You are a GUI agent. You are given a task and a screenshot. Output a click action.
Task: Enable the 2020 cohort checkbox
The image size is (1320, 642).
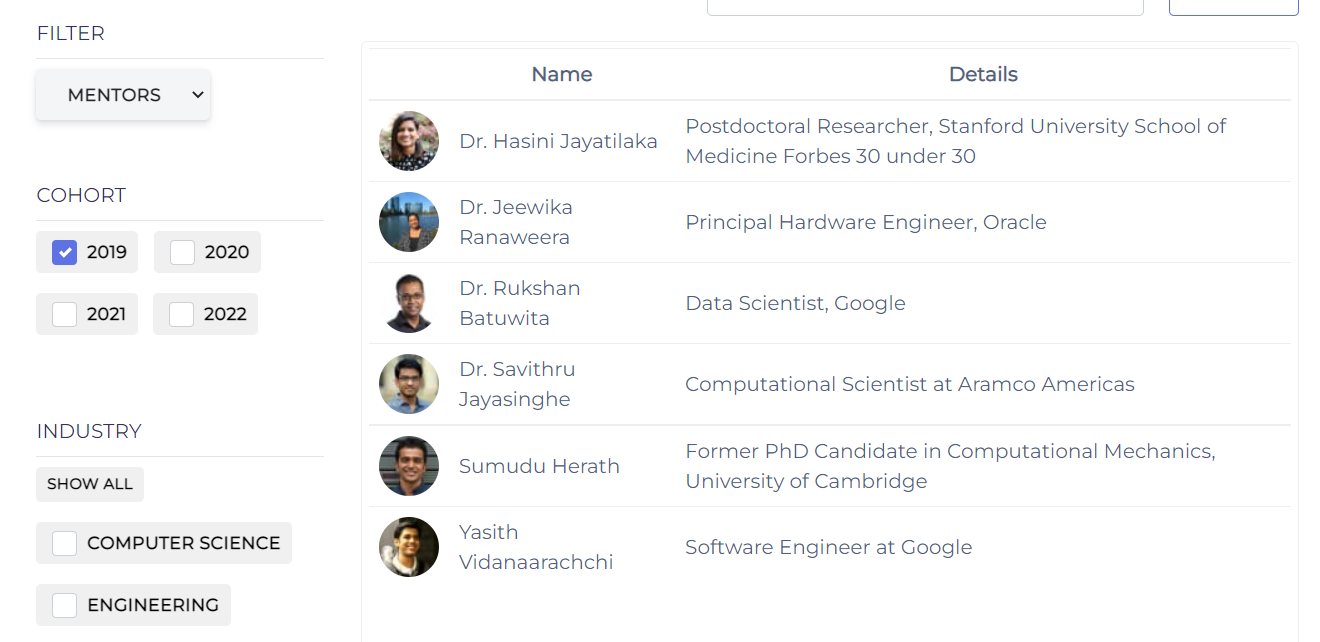point(182,252)
